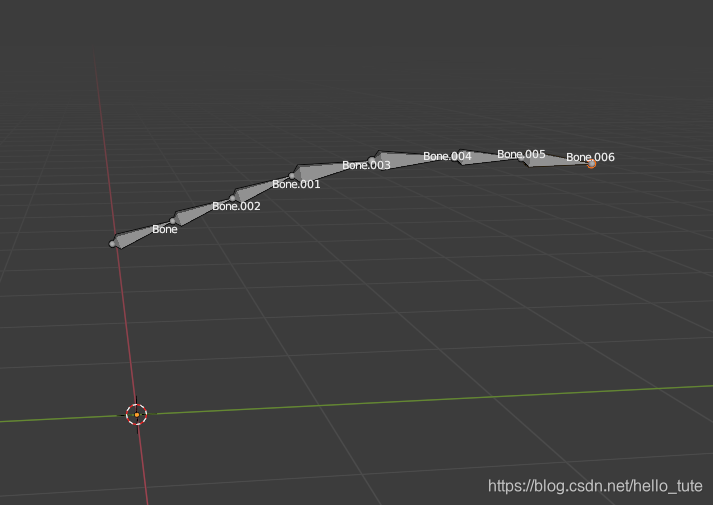Click the Bone.006 text label

coord(590,157)
